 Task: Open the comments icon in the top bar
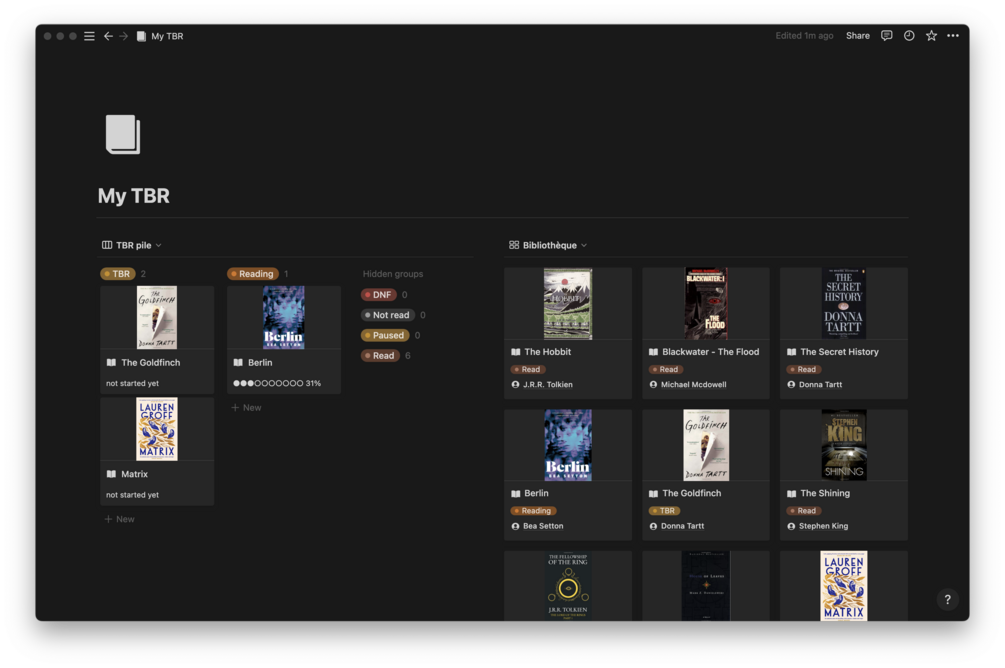coord(886,35)
